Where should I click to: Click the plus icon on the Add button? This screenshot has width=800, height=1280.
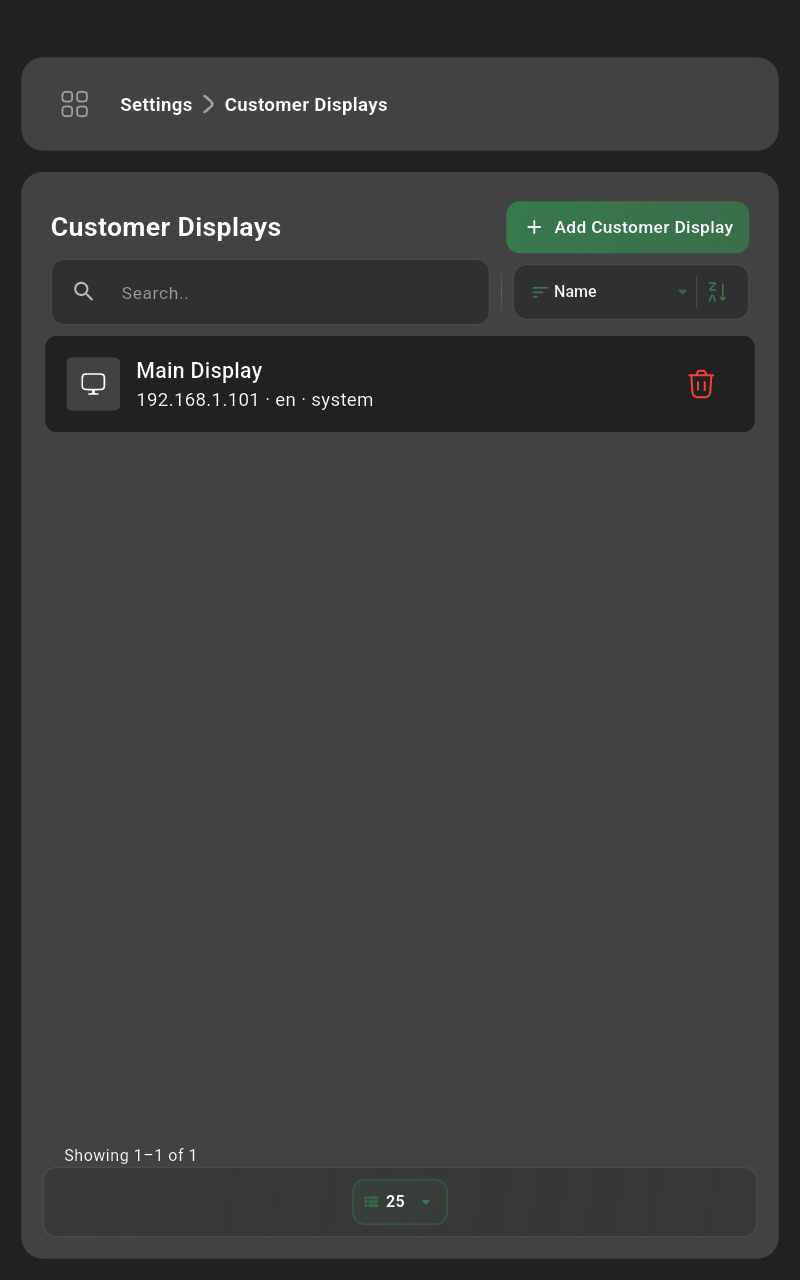pos(534,227)
